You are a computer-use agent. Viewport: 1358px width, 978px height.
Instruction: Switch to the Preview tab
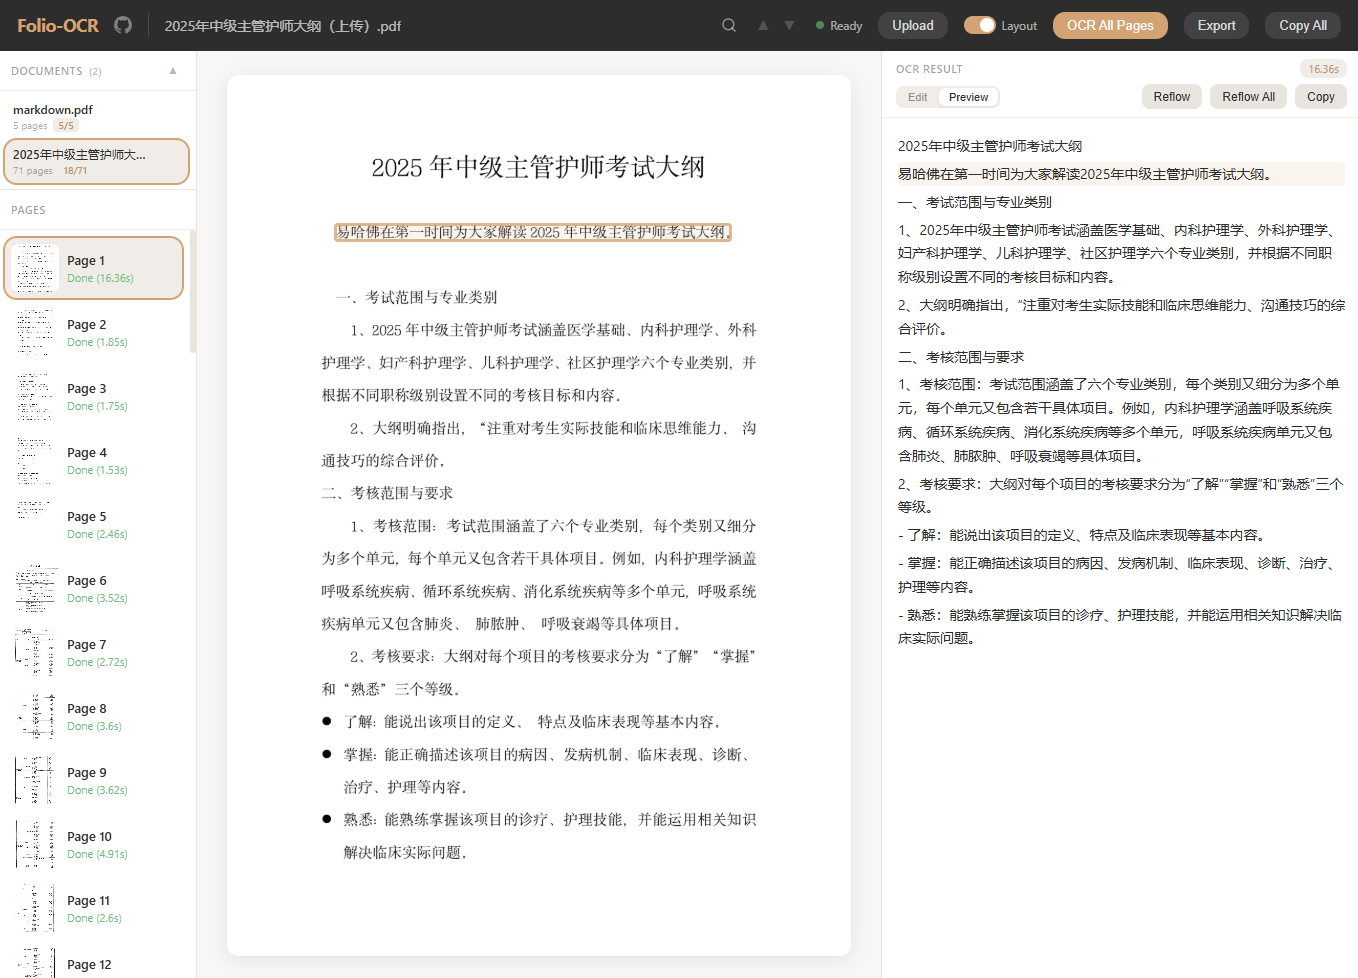tap(968, 96)
